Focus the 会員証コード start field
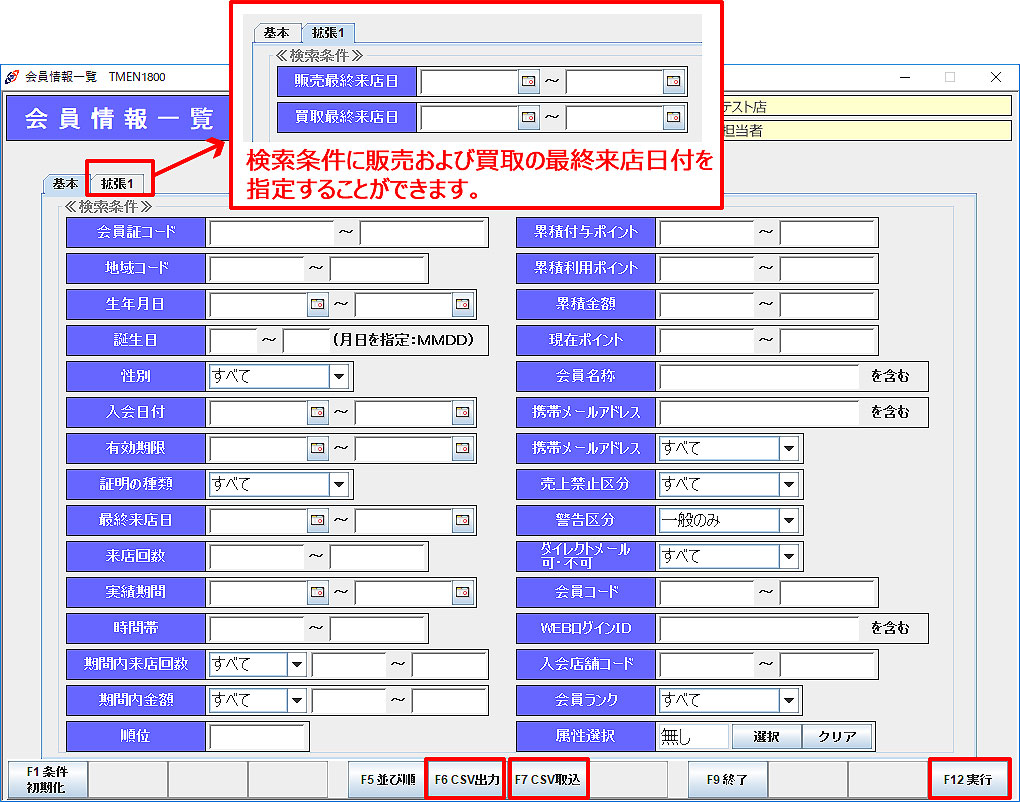Screen dimensions: 1020x802 coord(271,232)
